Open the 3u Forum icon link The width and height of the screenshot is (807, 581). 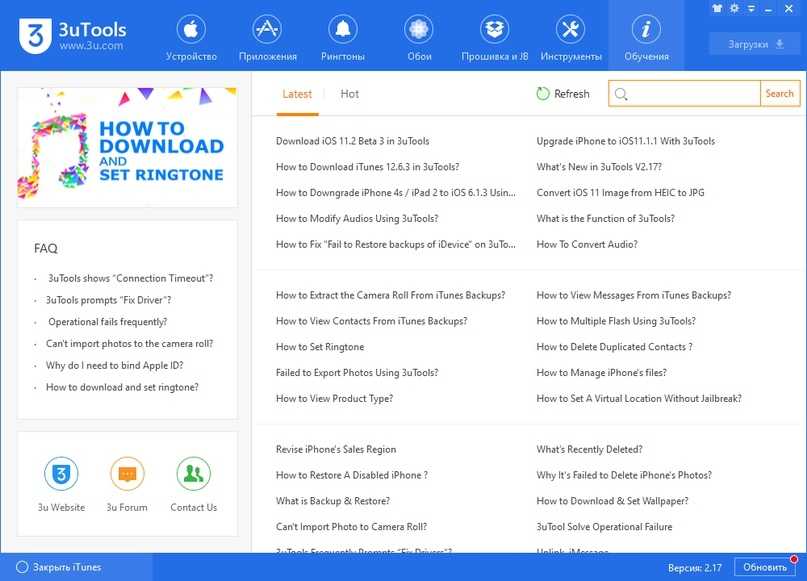(127, 474)
